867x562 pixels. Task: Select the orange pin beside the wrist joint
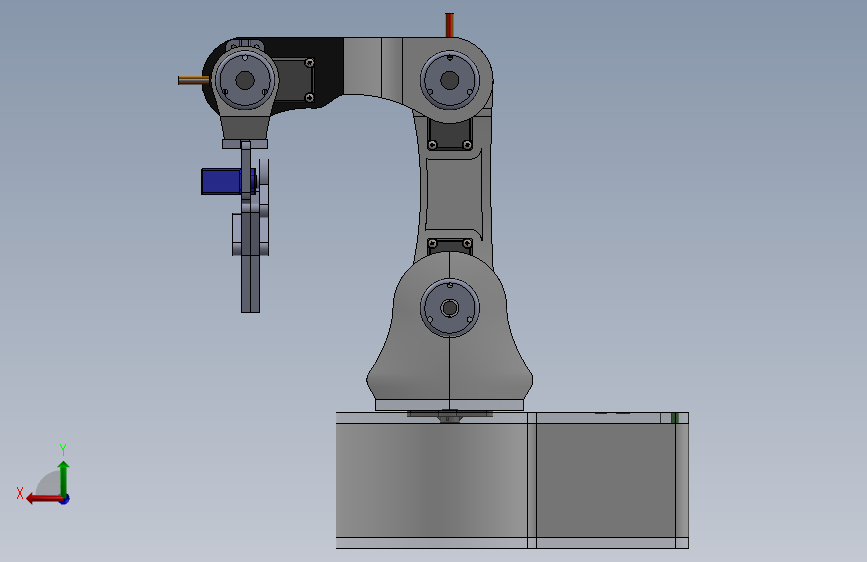point(194,81)
